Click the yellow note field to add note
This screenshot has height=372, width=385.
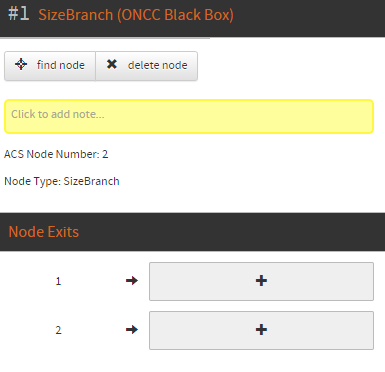coord(189,116)
